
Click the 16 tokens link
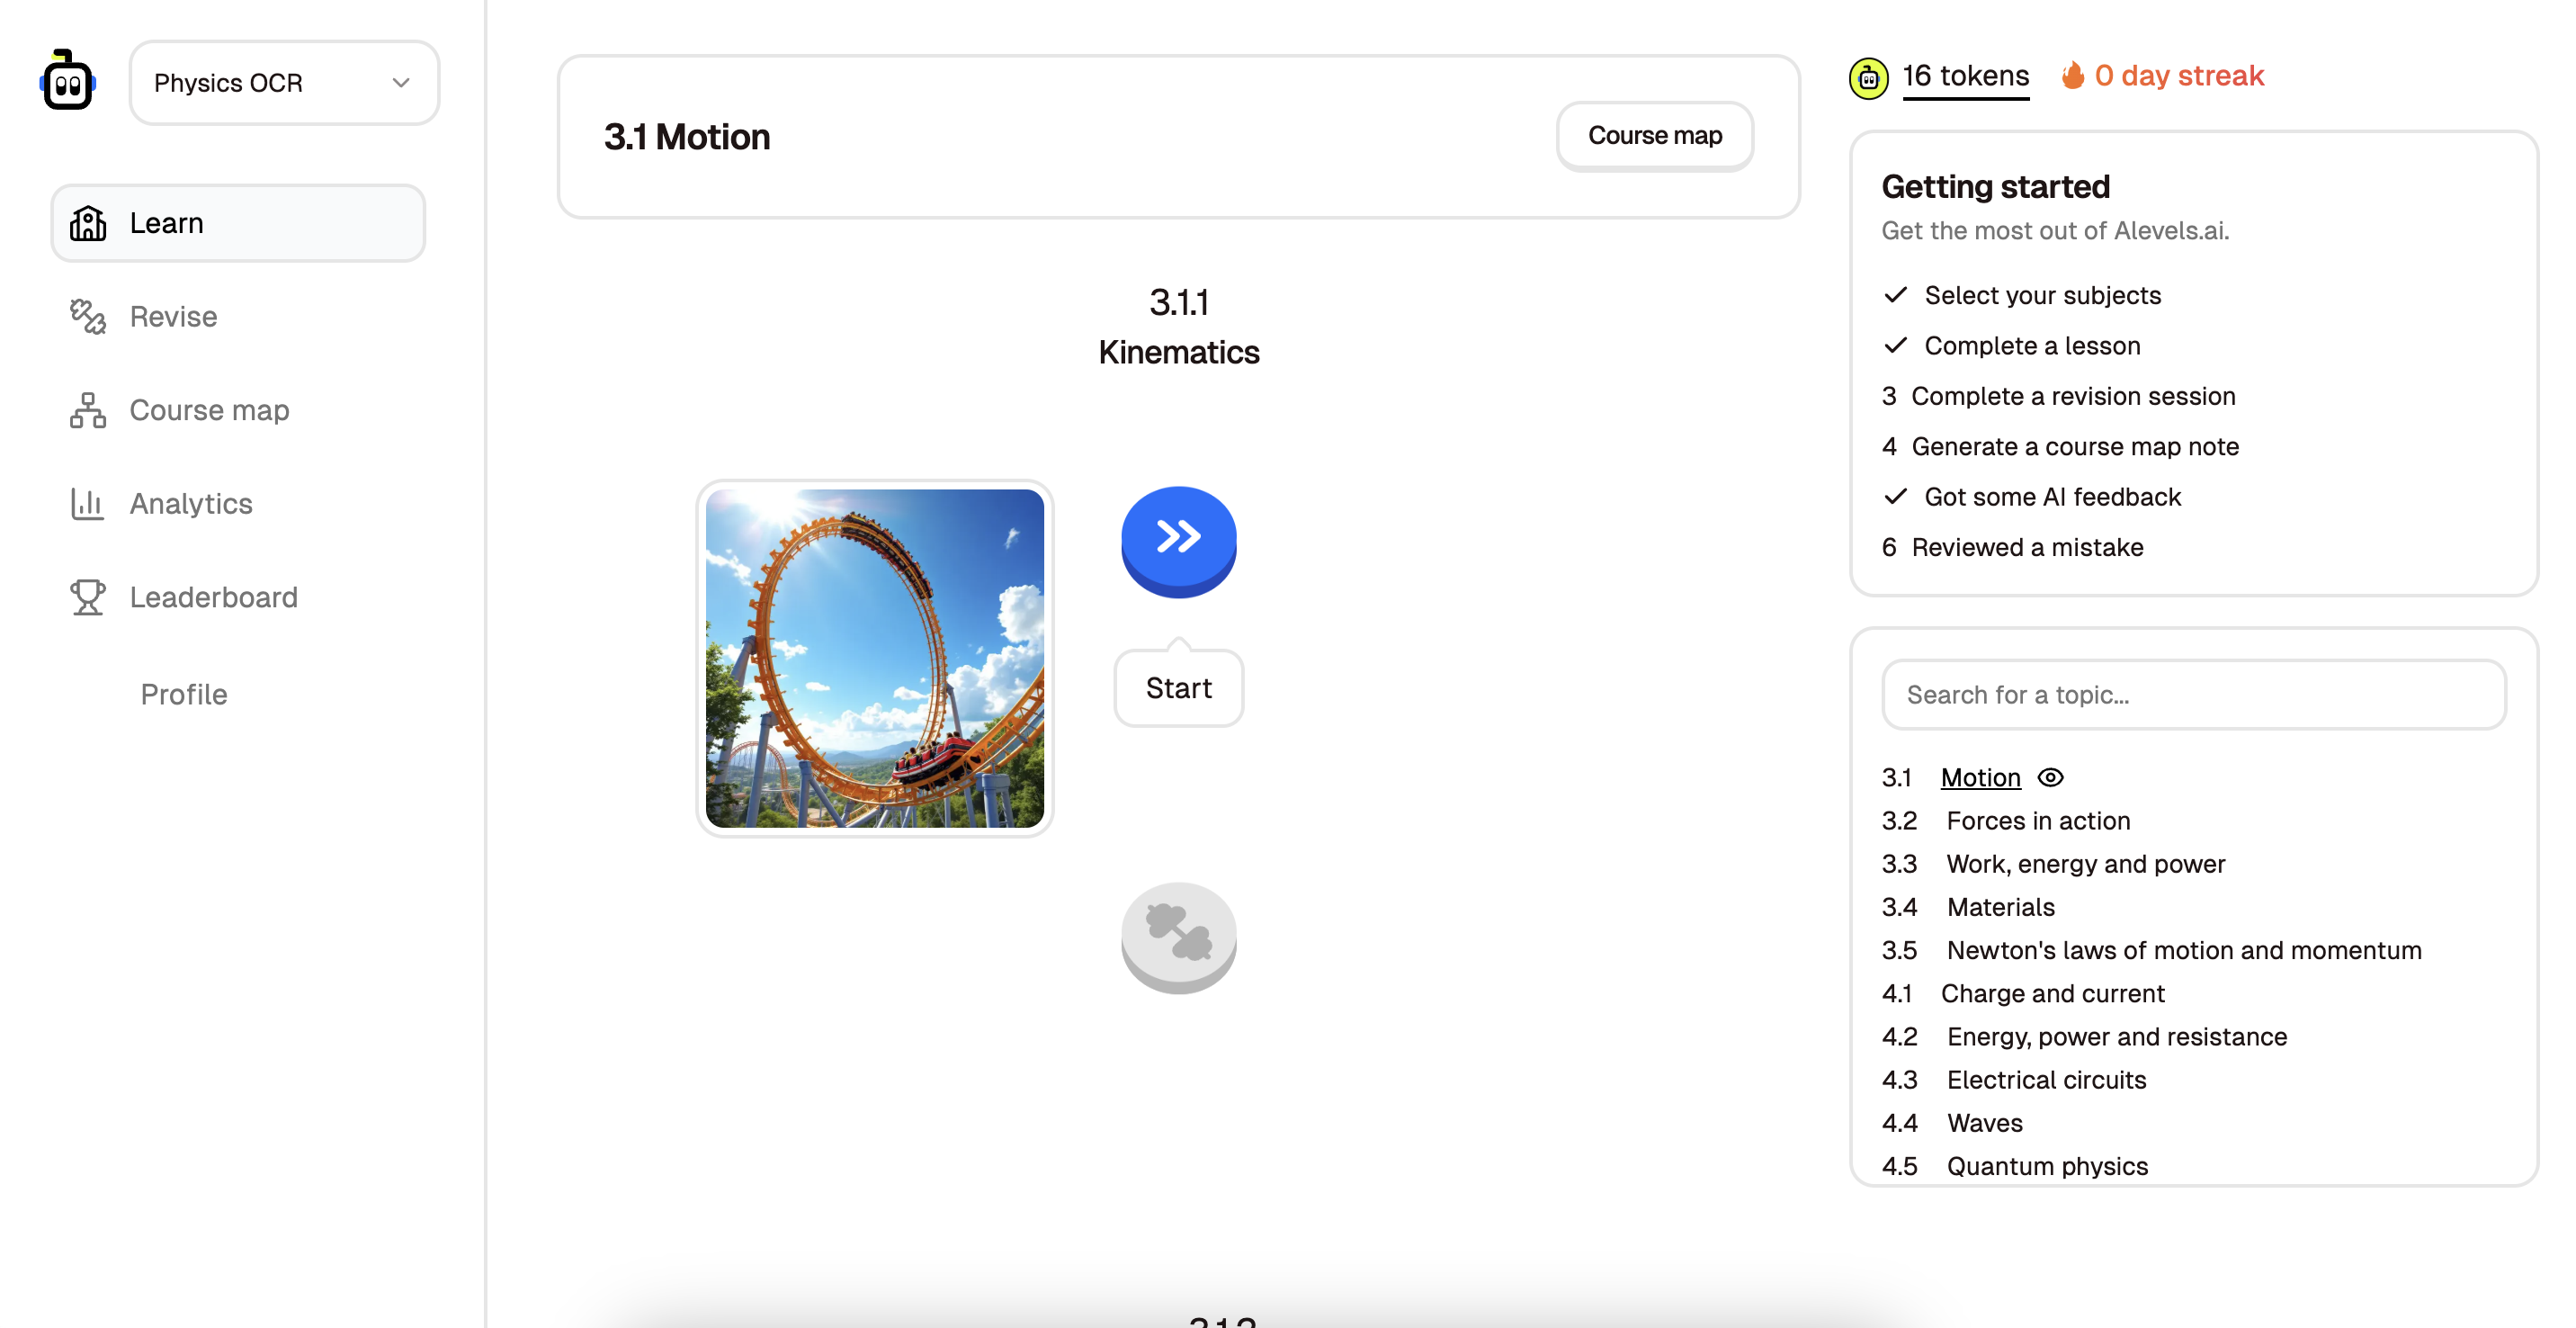coord(1965,76)
